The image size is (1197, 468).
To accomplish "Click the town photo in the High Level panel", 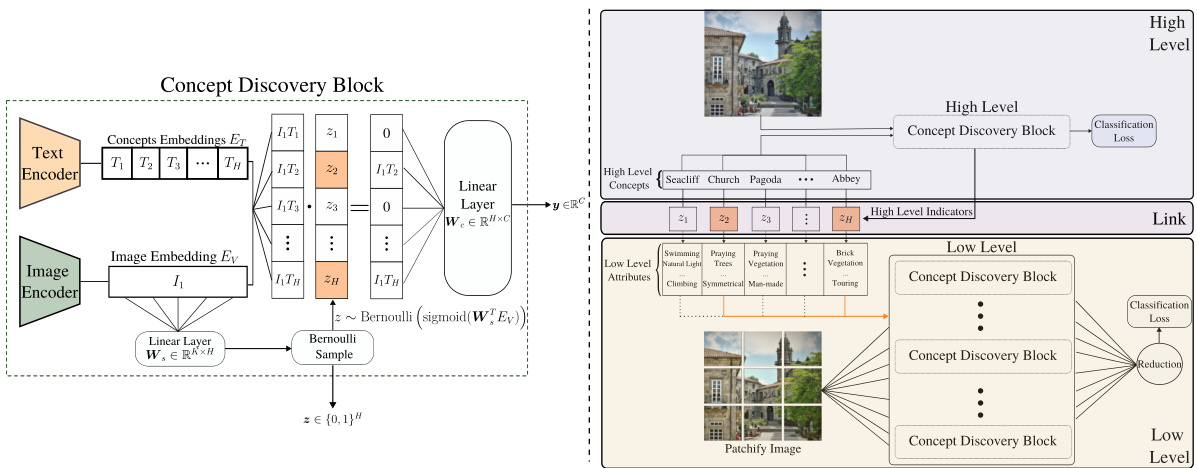I will [763, 63].
